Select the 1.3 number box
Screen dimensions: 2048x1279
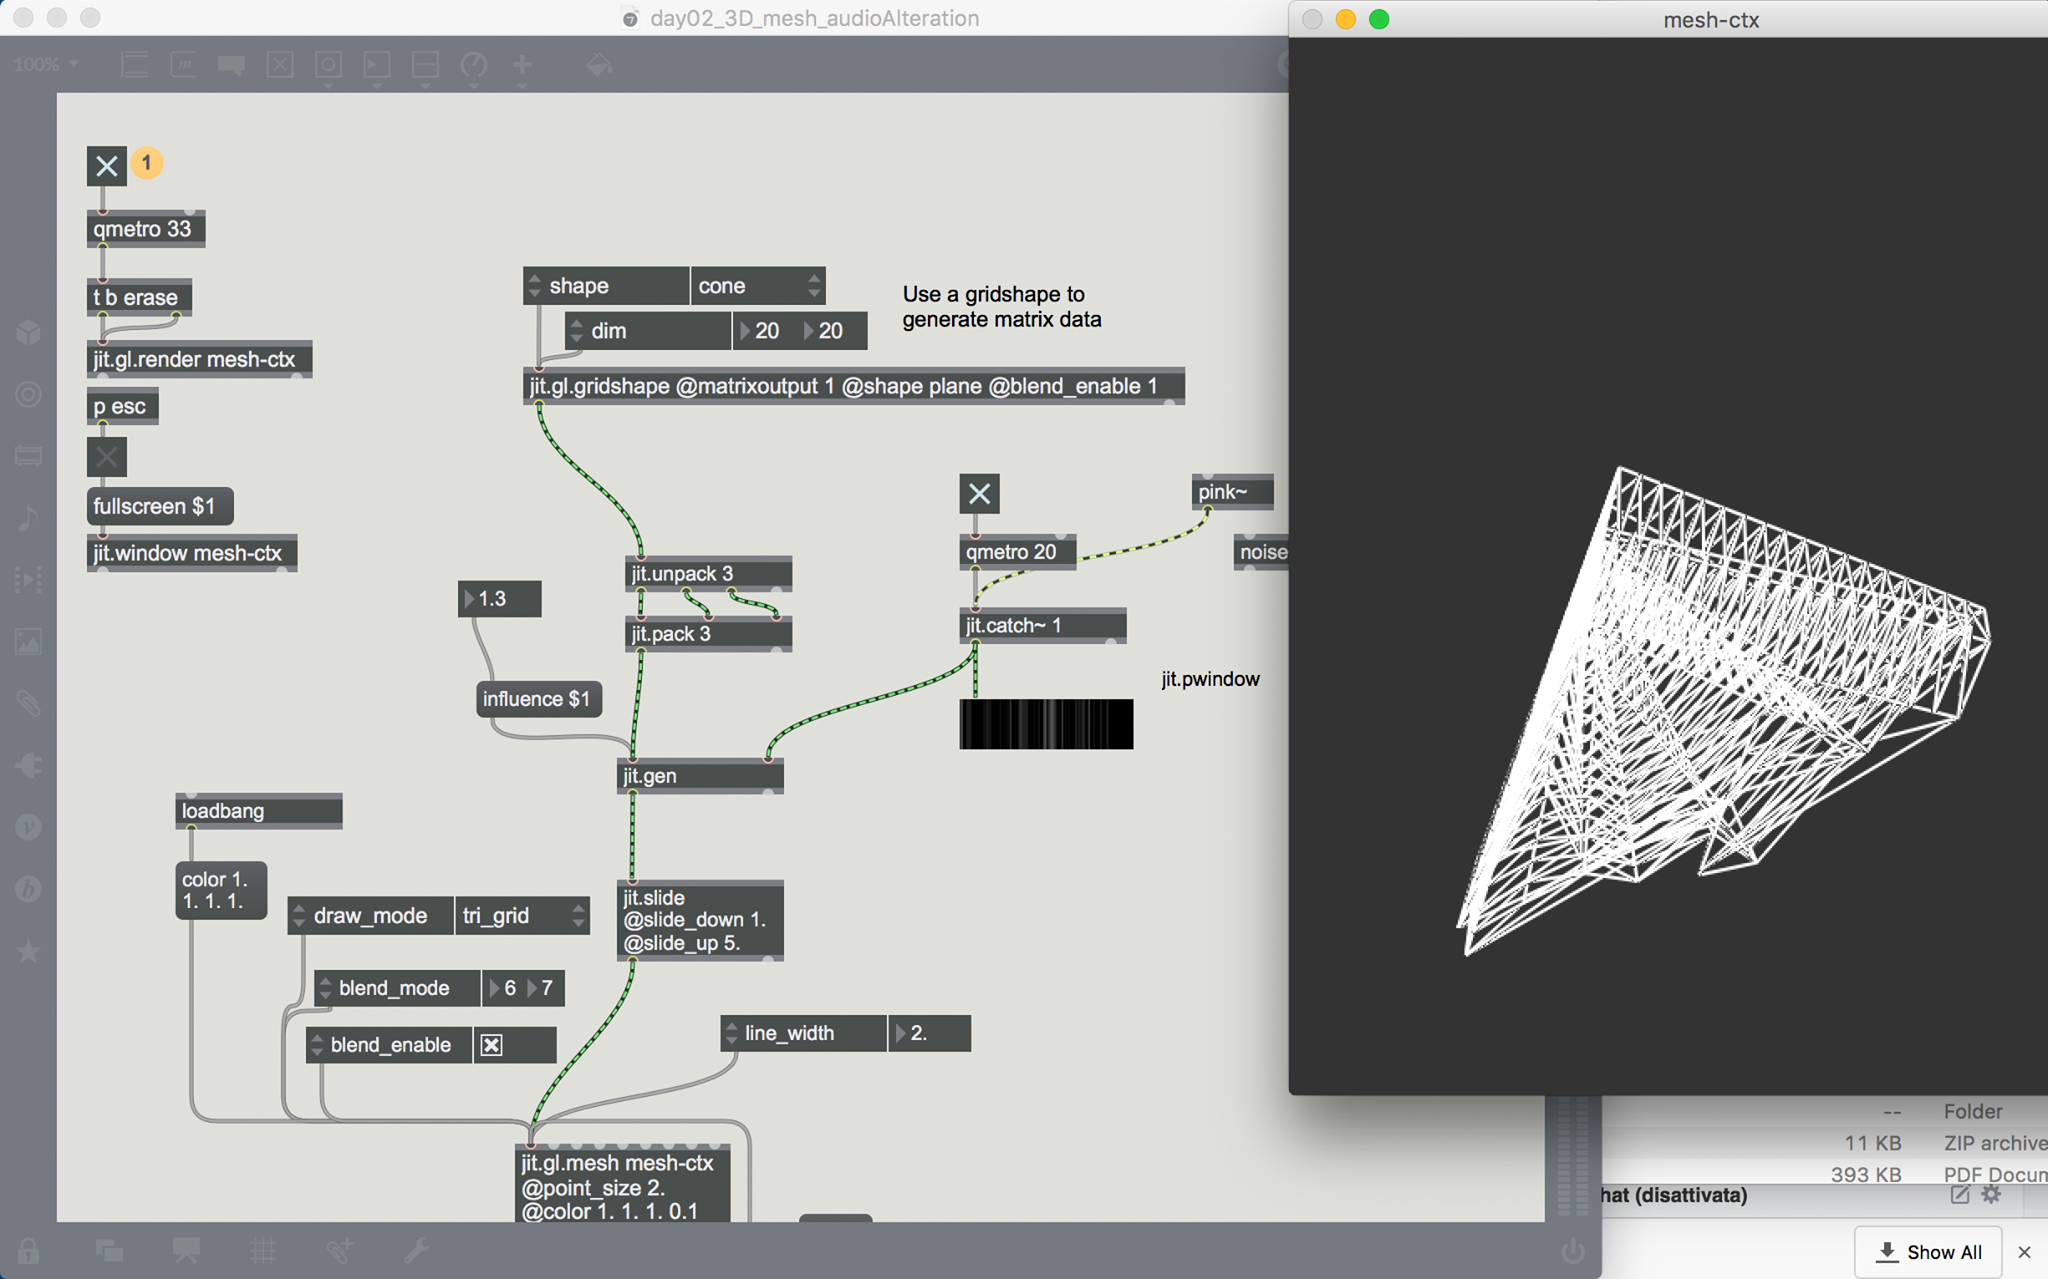click(x=500, y=599)
